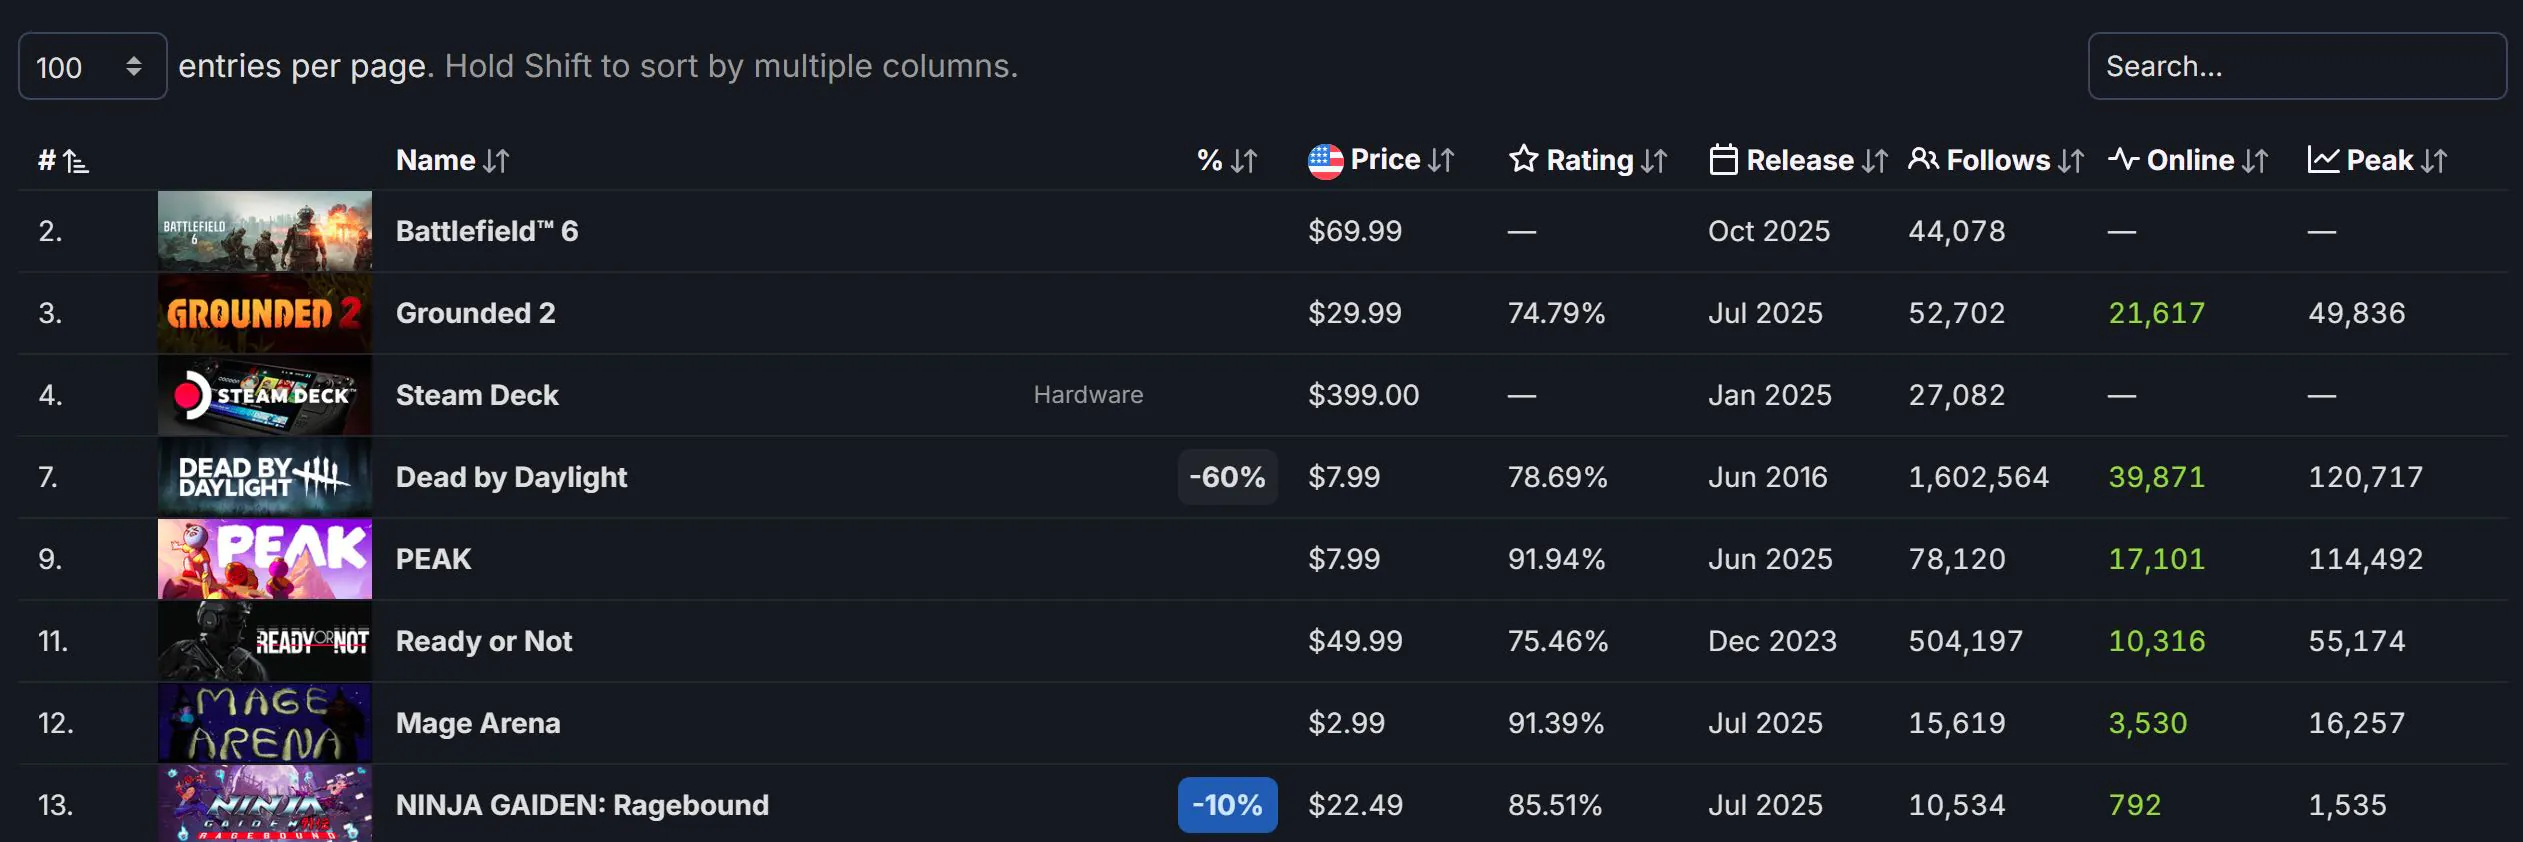Click the blue -10% discount badge
The image size is (2523, 842).
coord(1227,805)
